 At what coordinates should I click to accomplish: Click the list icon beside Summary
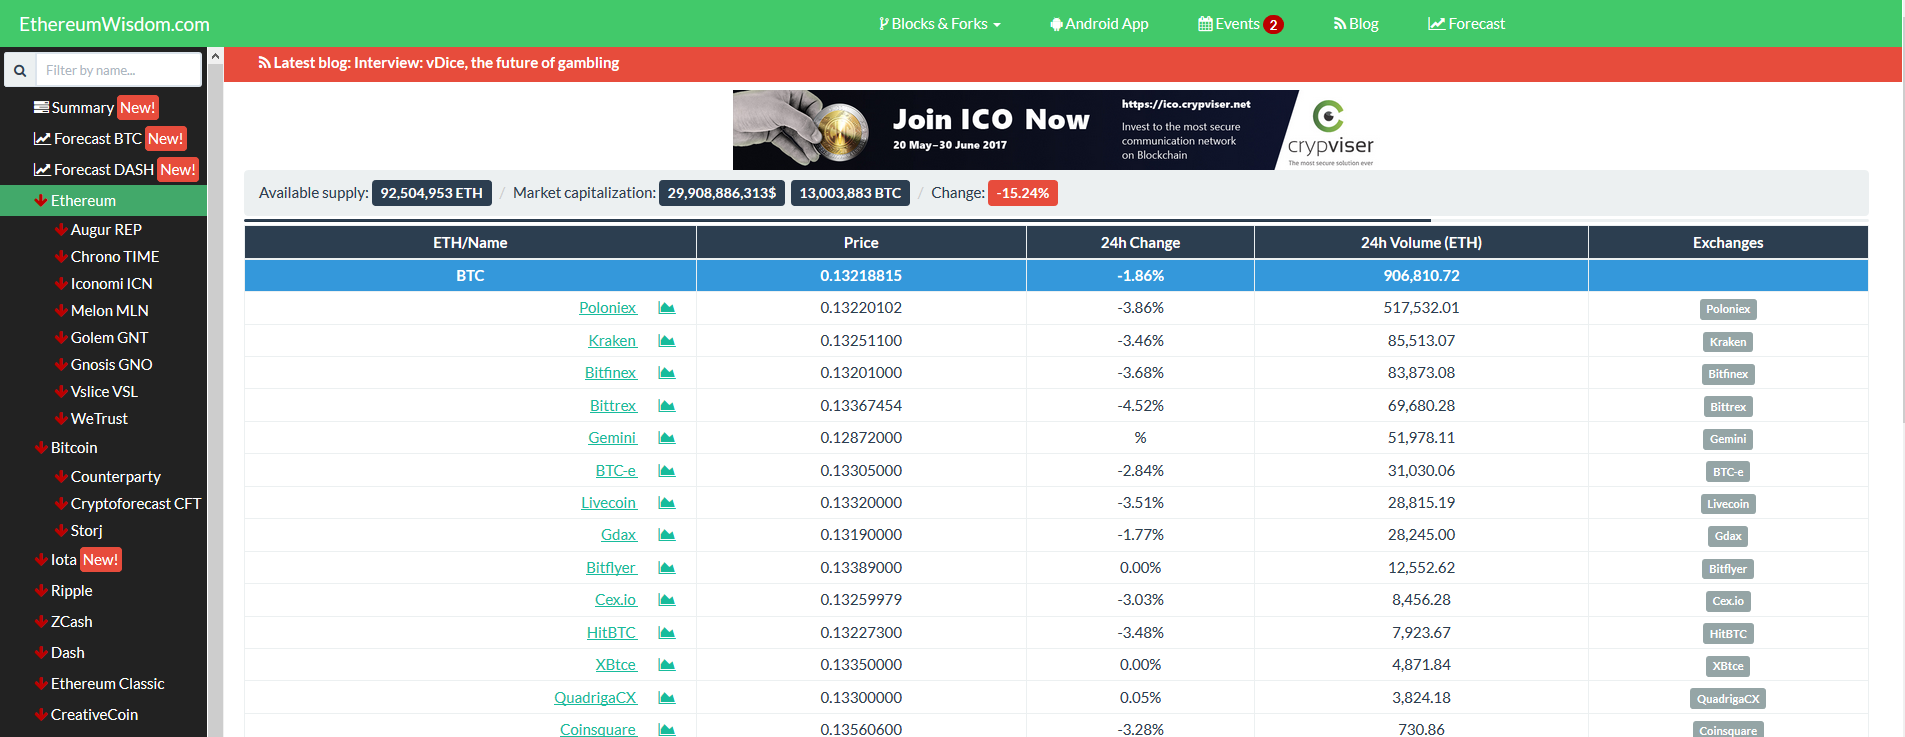coord(41,107)
